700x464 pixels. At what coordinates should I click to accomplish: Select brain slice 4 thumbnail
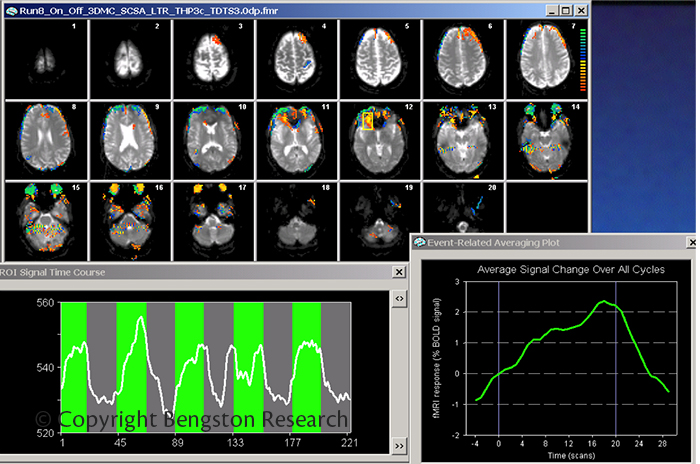tap(294, 57)
